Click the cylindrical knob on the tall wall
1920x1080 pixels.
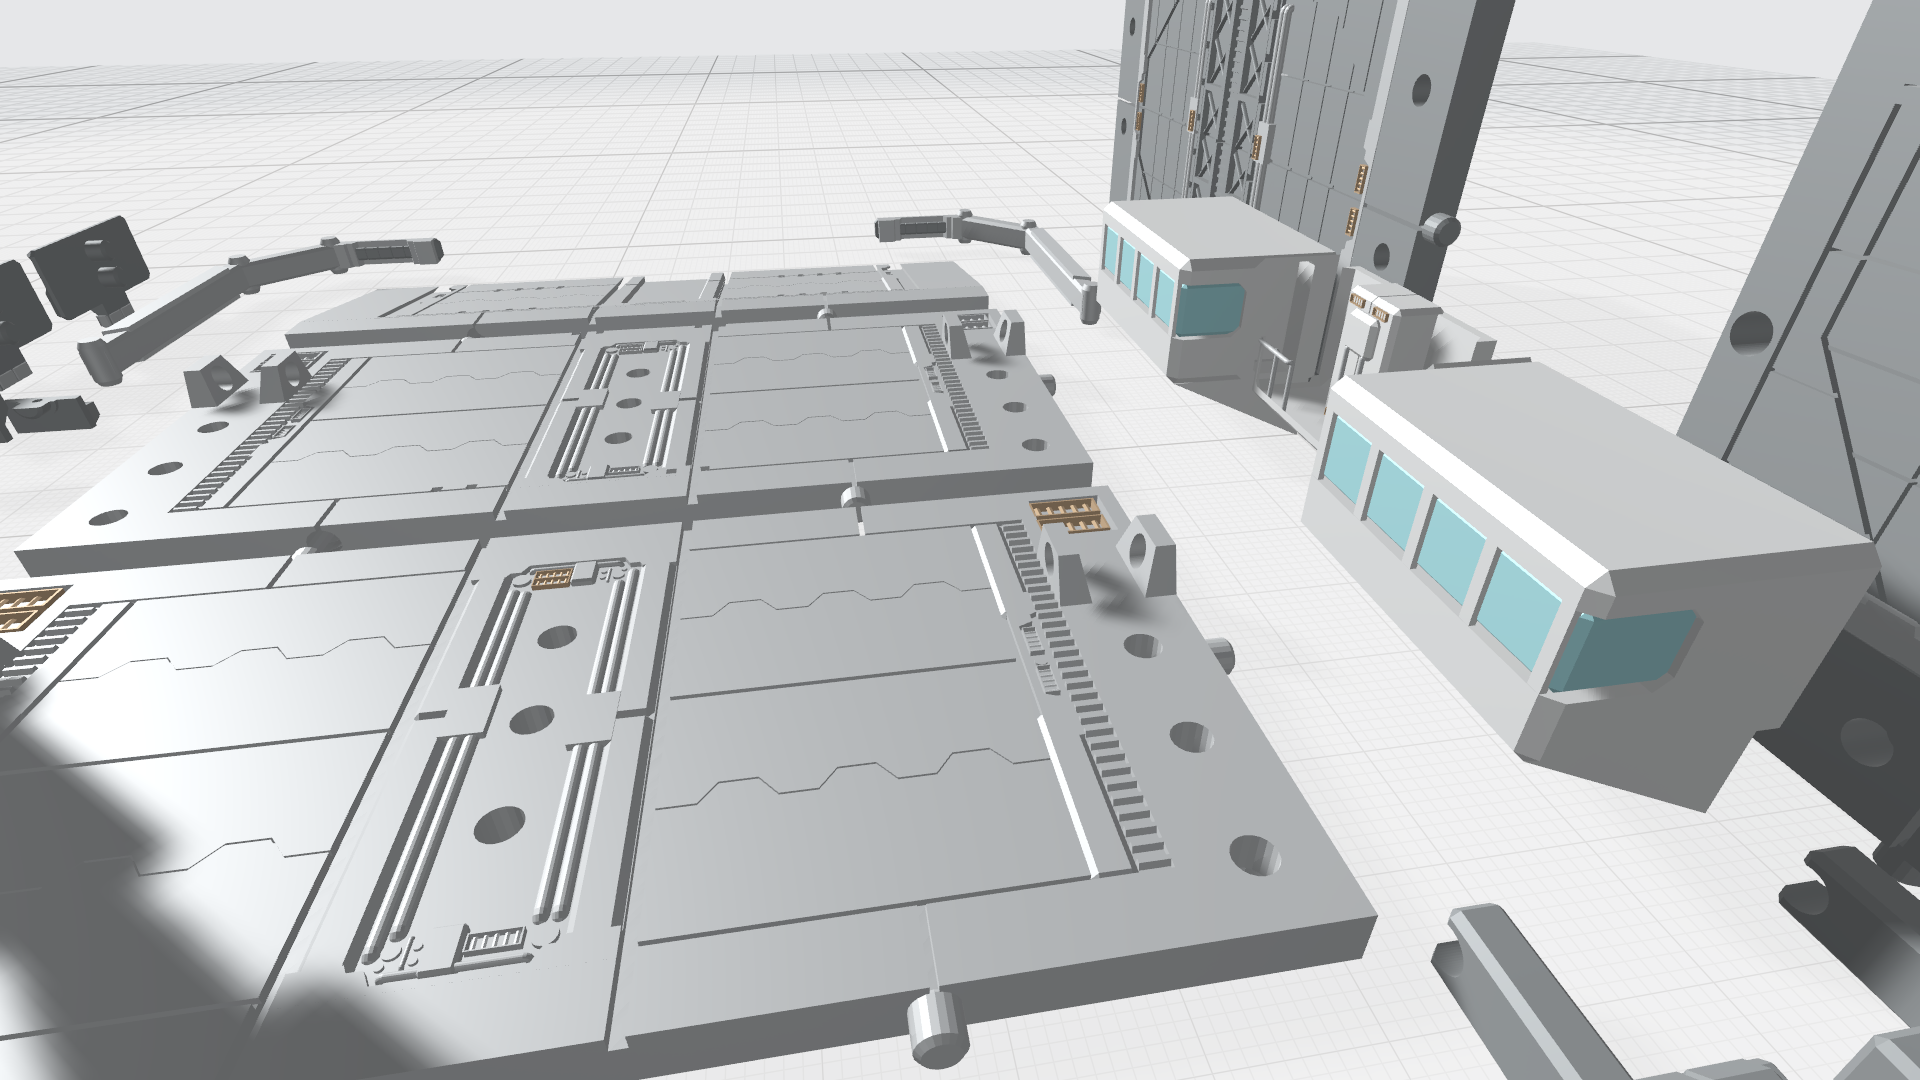[x=1441, y=230]
